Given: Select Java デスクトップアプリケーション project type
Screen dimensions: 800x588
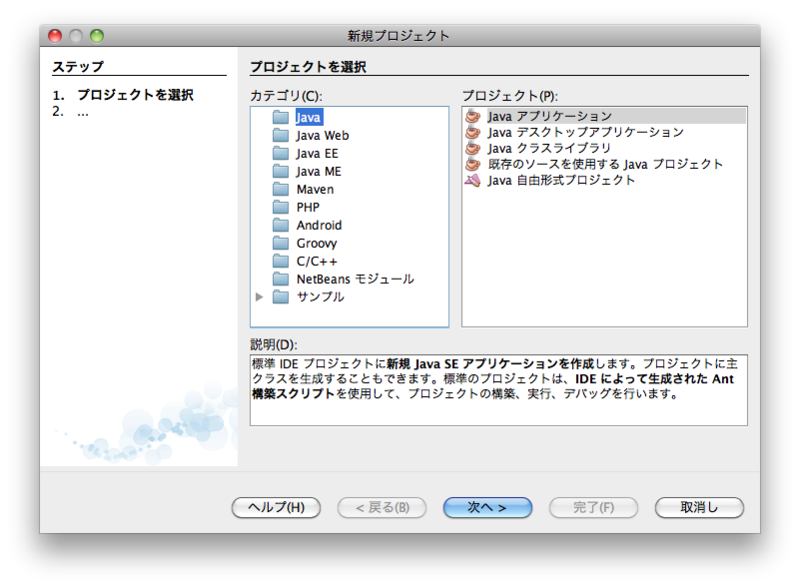Looking at the screenshot, I should click(585, 132).
